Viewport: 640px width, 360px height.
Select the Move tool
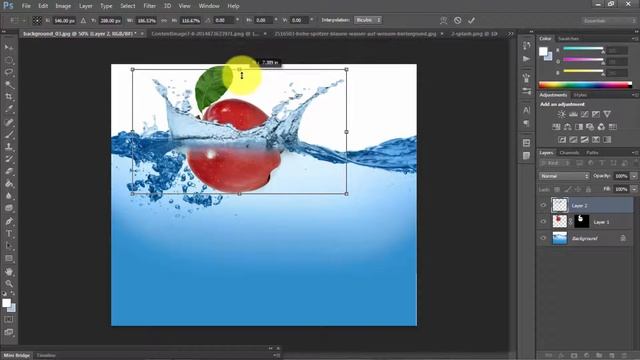pyautogui.click(x=9, y=47)
